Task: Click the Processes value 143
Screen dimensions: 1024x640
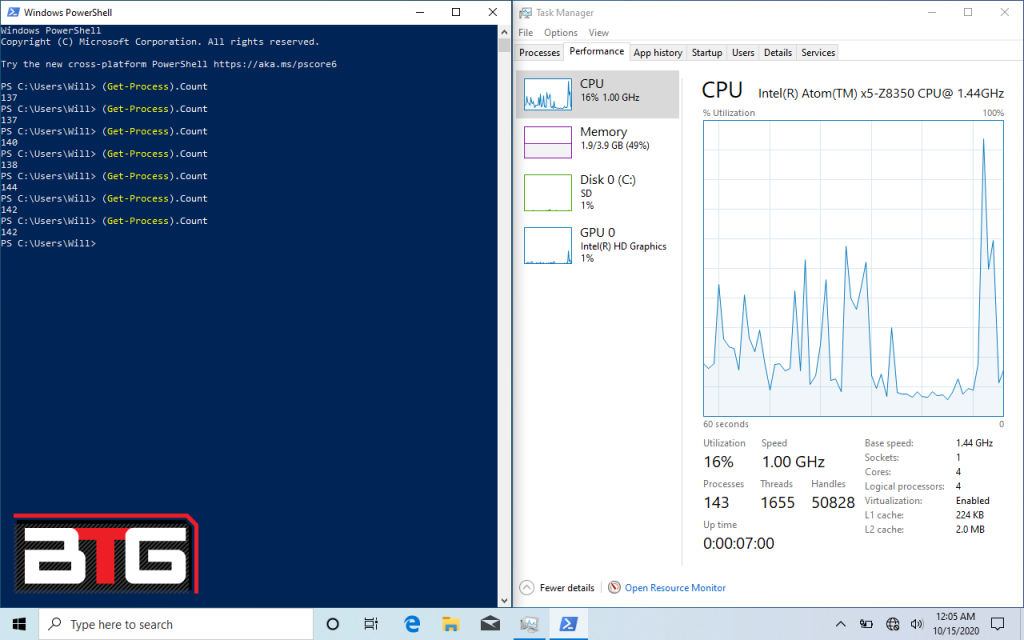Action: point(716,503)
